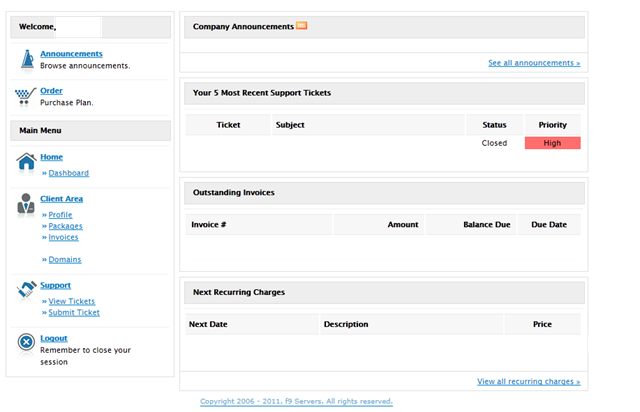View Invoices in Client Area

pyautogui.click(x=63, y=237)
